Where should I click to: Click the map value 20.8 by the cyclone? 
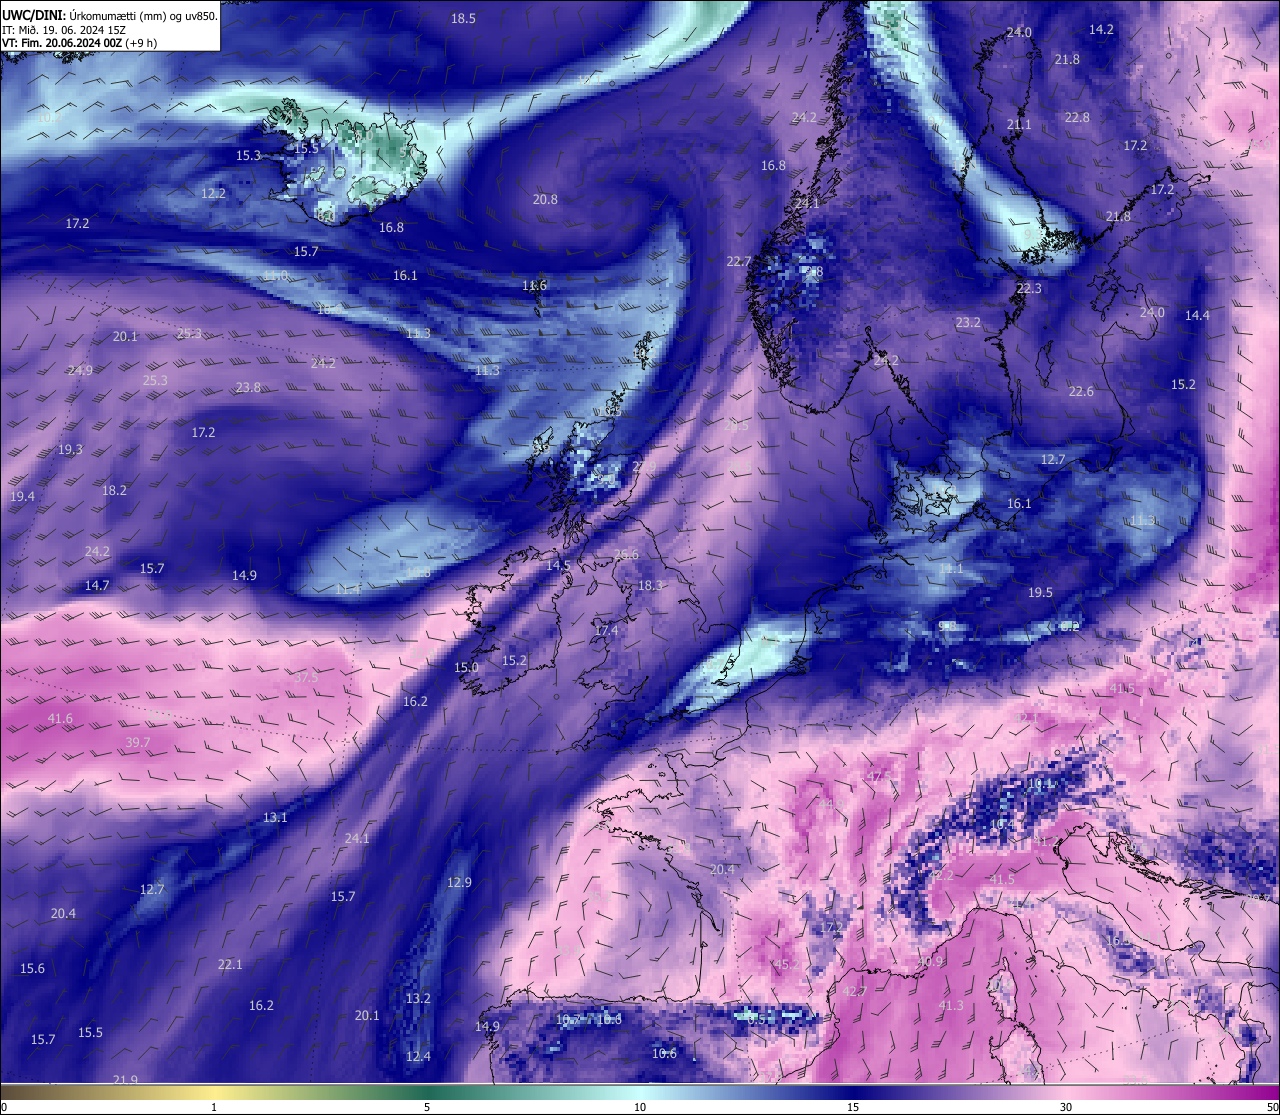pos(545,199)
